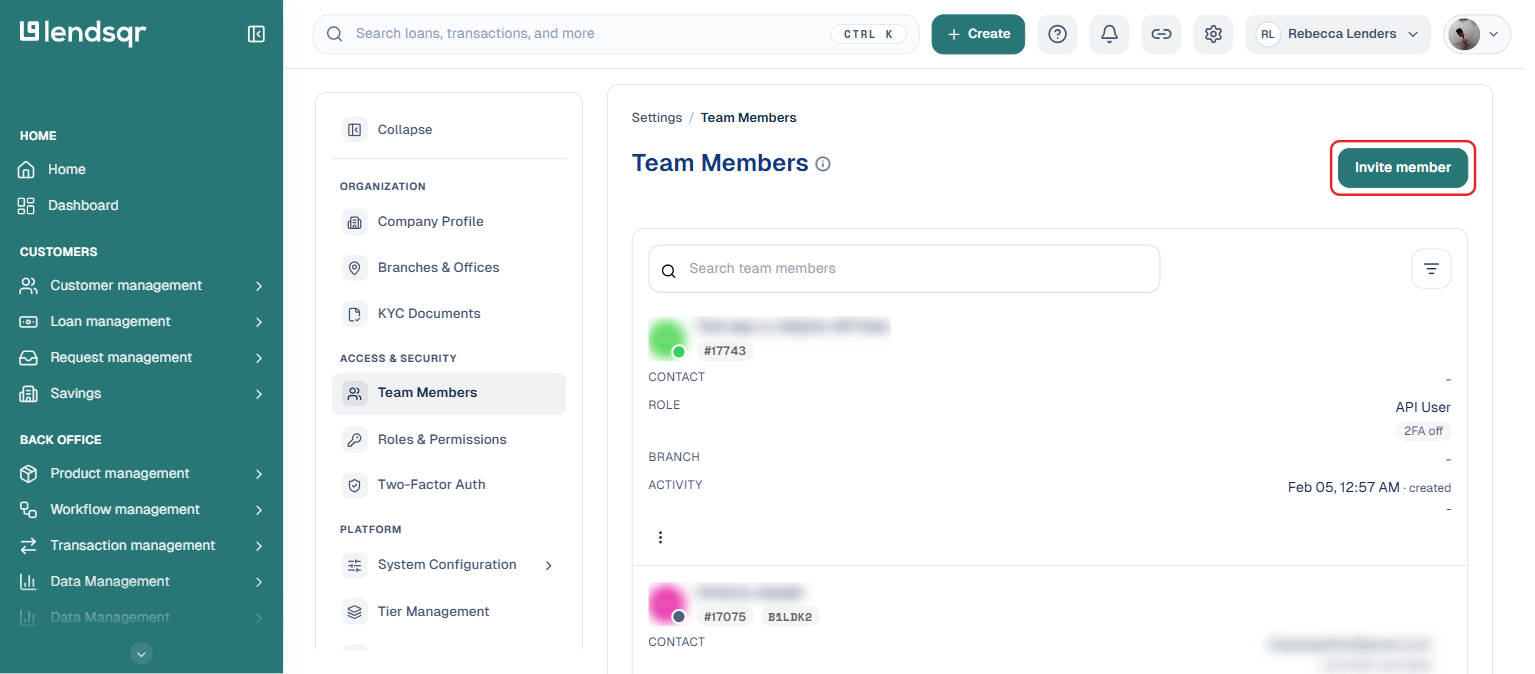Click the Two-Factor Auth shield icon
Screen dimensions: 1535x674
click(x=354, y=485)
